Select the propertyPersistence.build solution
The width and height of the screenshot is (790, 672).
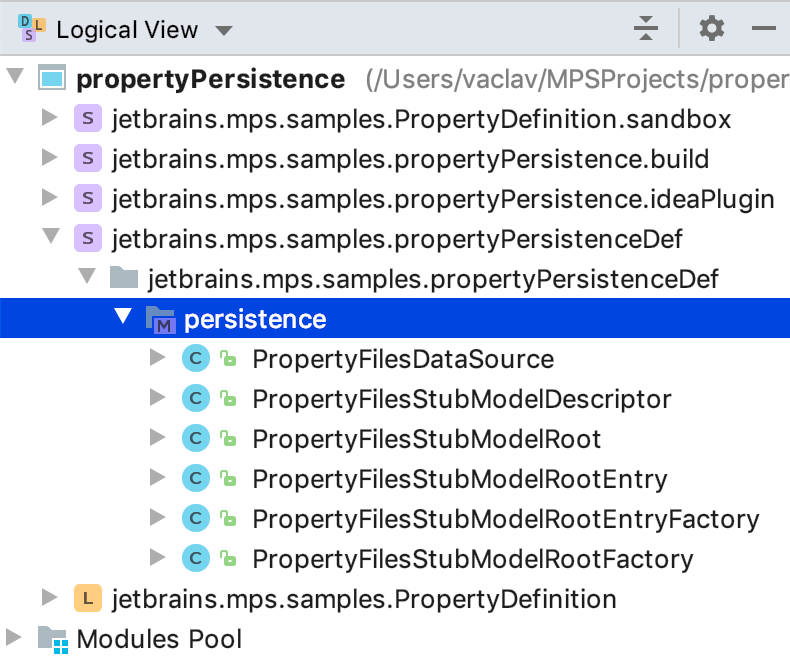point(411,159)
